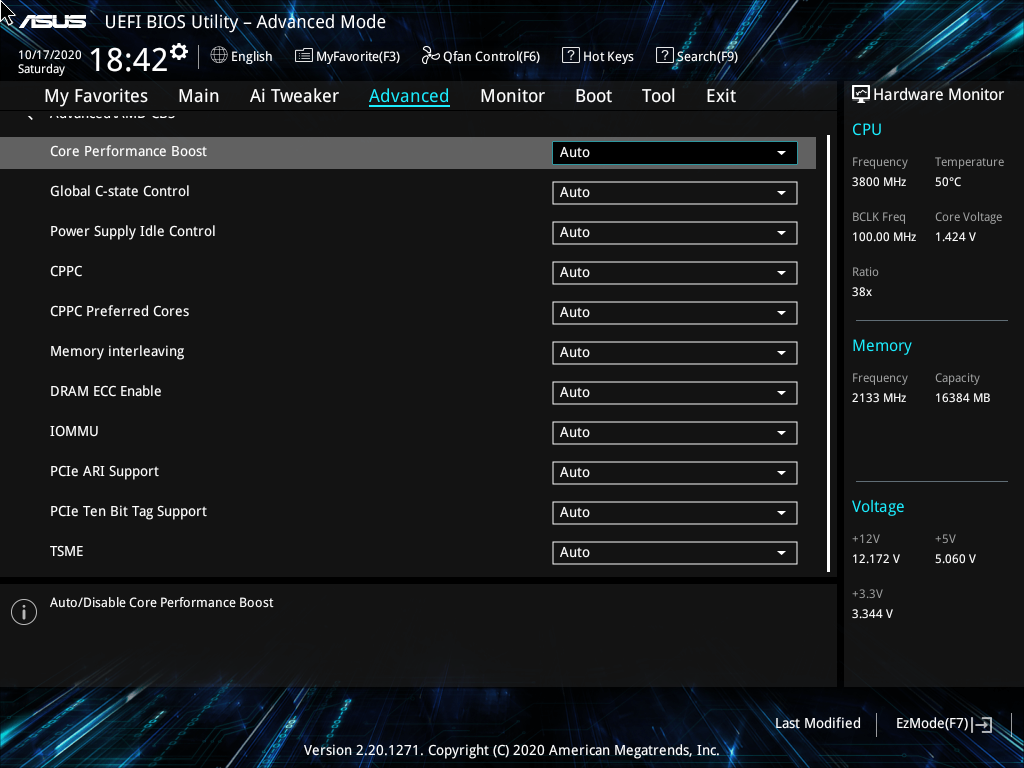The height and width of the screenshot is (768, 1024).
Task: Select the DRAM ECC Enable label
Action: point(106,391)
